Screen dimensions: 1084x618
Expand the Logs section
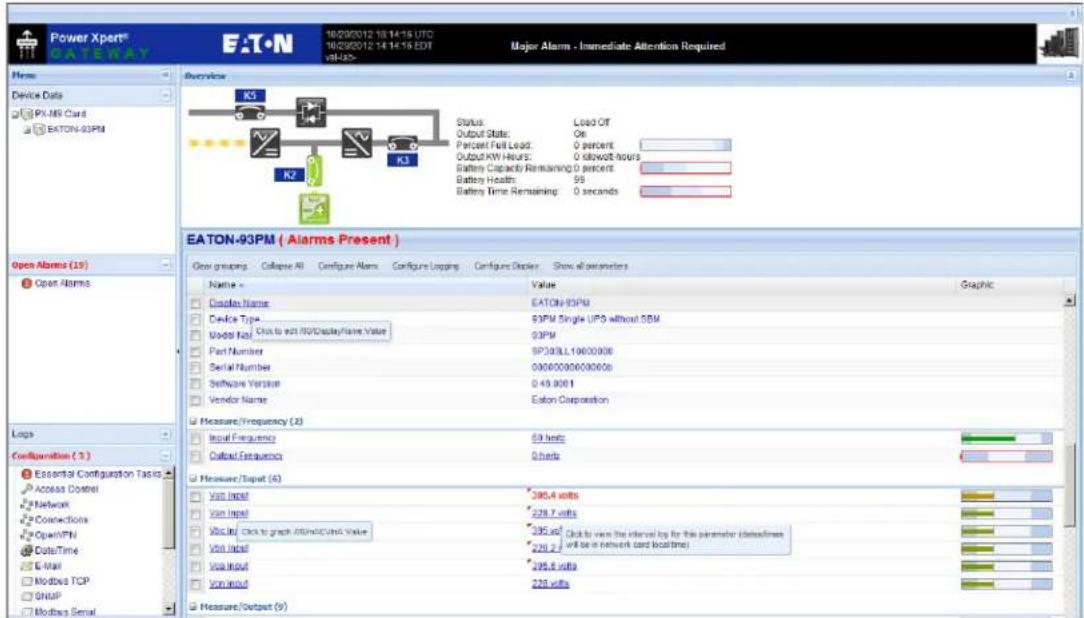click(165, 434)
